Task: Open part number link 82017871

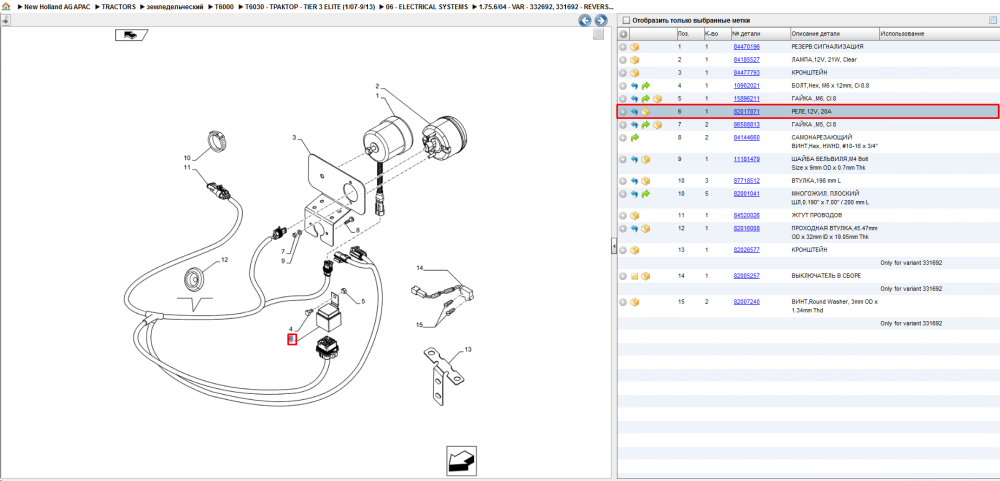Action: pos(746,112)
